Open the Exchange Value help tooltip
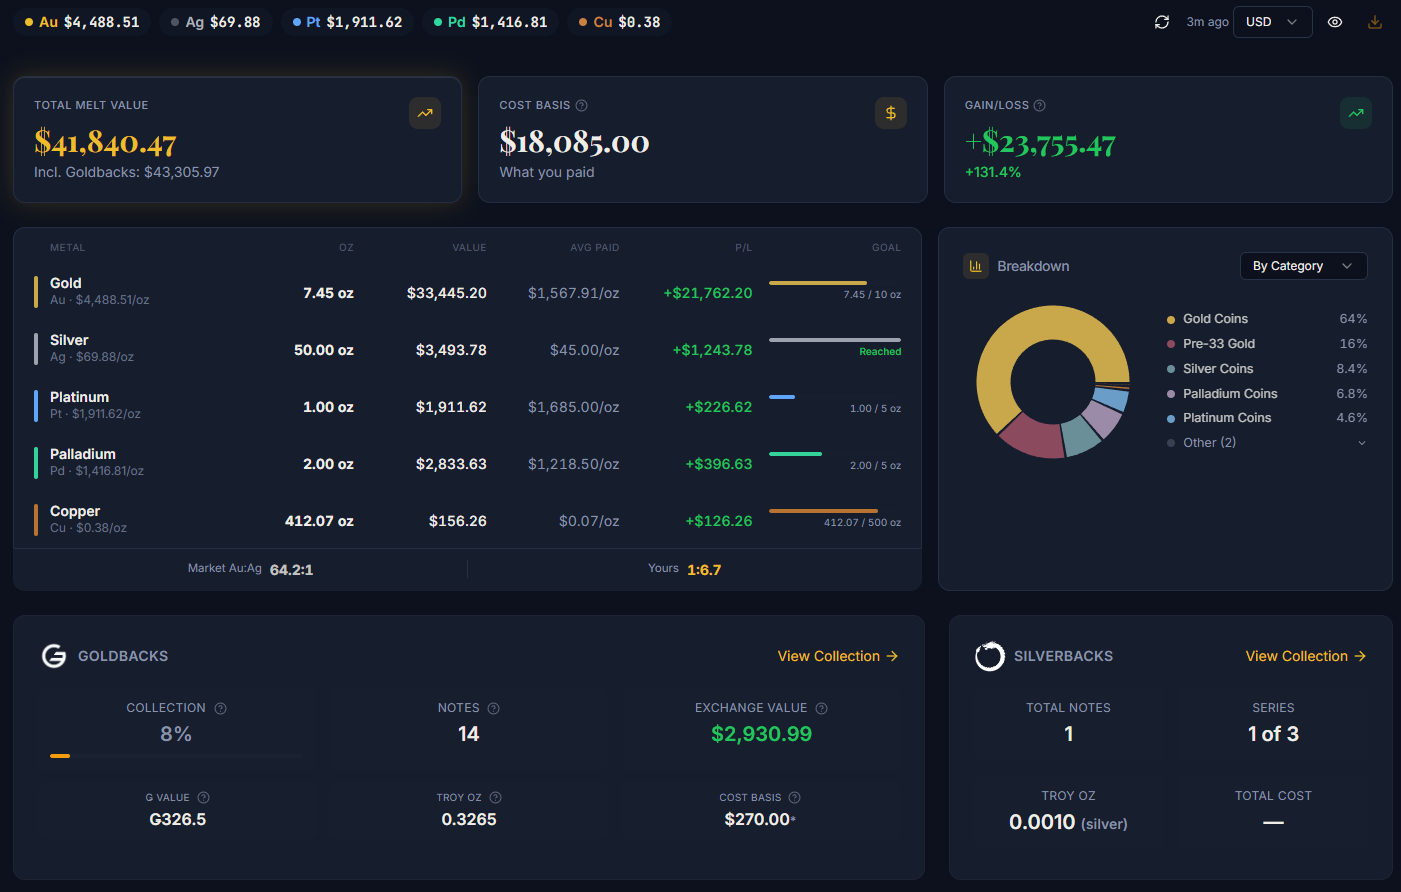The width and height of the screenshot is (1401, 892). tap(820, 707)
